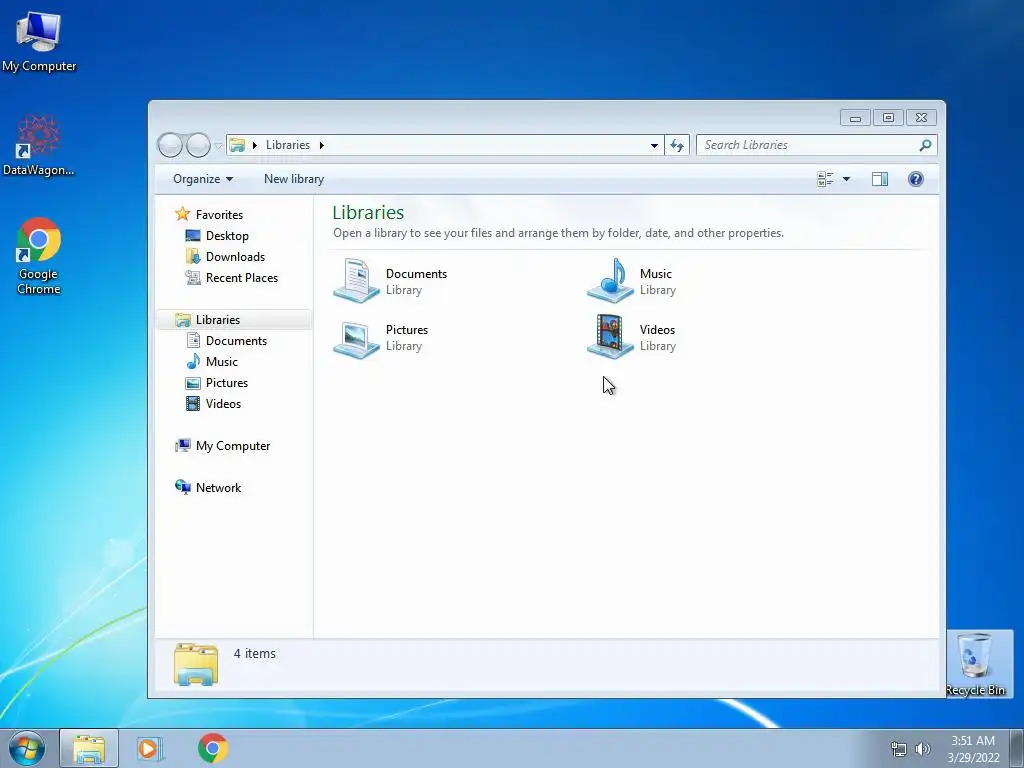The height and width of the screenshot is (768, 1024).
Task: Click the network tray icon
Action: pos(899,749)
